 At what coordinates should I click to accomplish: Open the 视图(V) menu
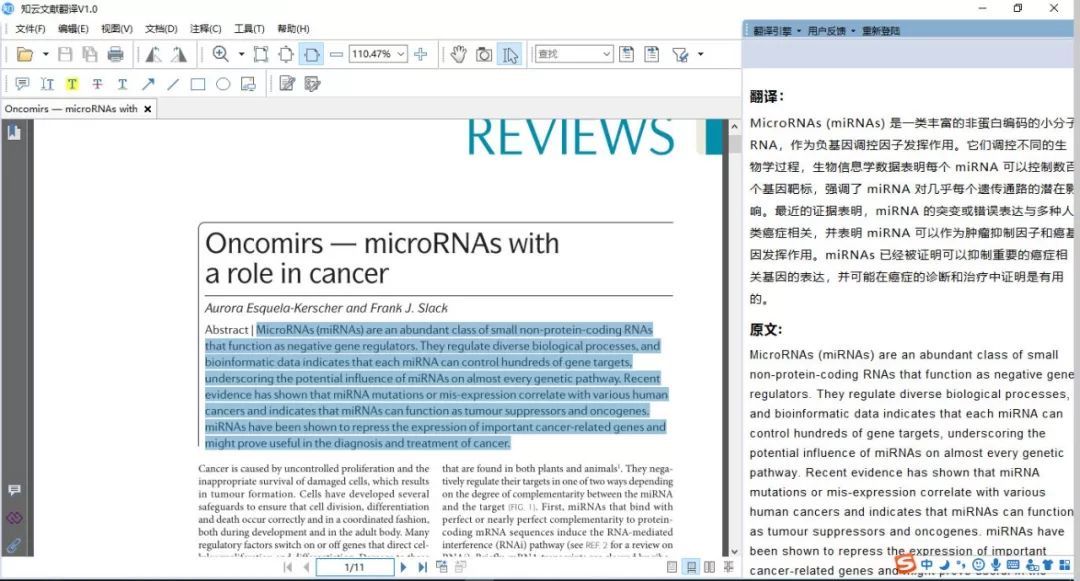click(116, 28)
